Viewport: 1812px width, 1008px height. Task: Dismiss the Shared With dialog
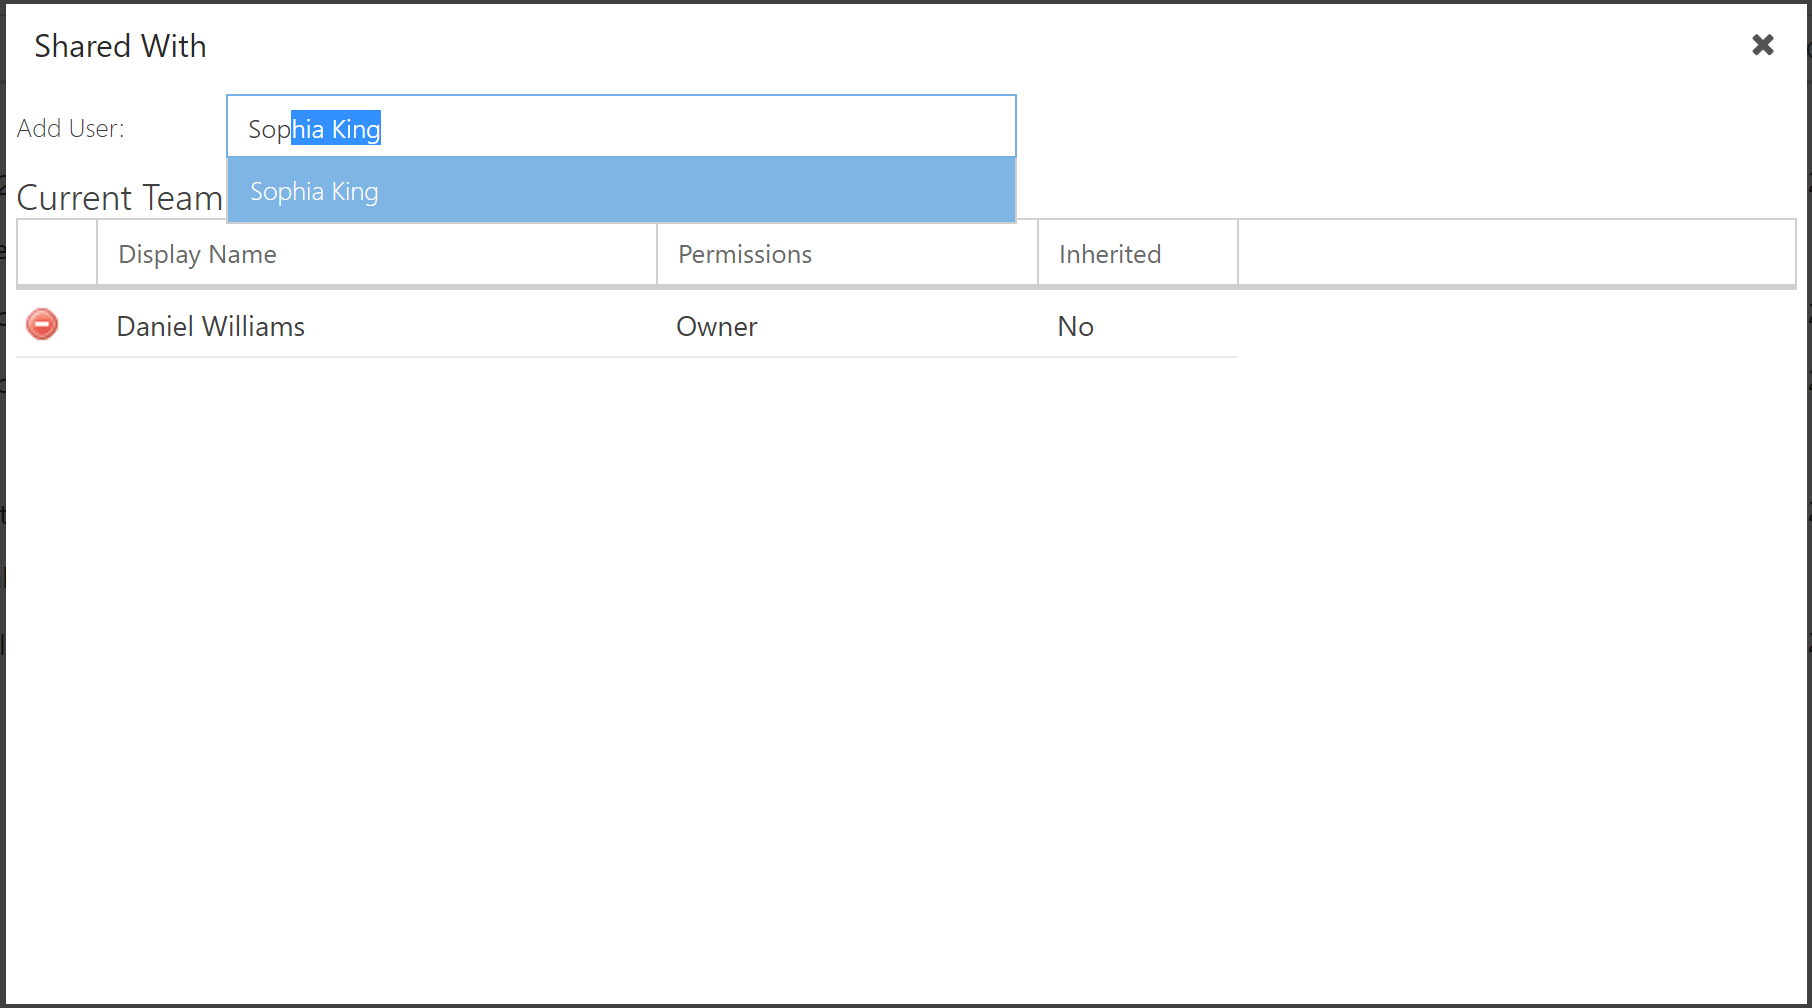click(1761, 44)
